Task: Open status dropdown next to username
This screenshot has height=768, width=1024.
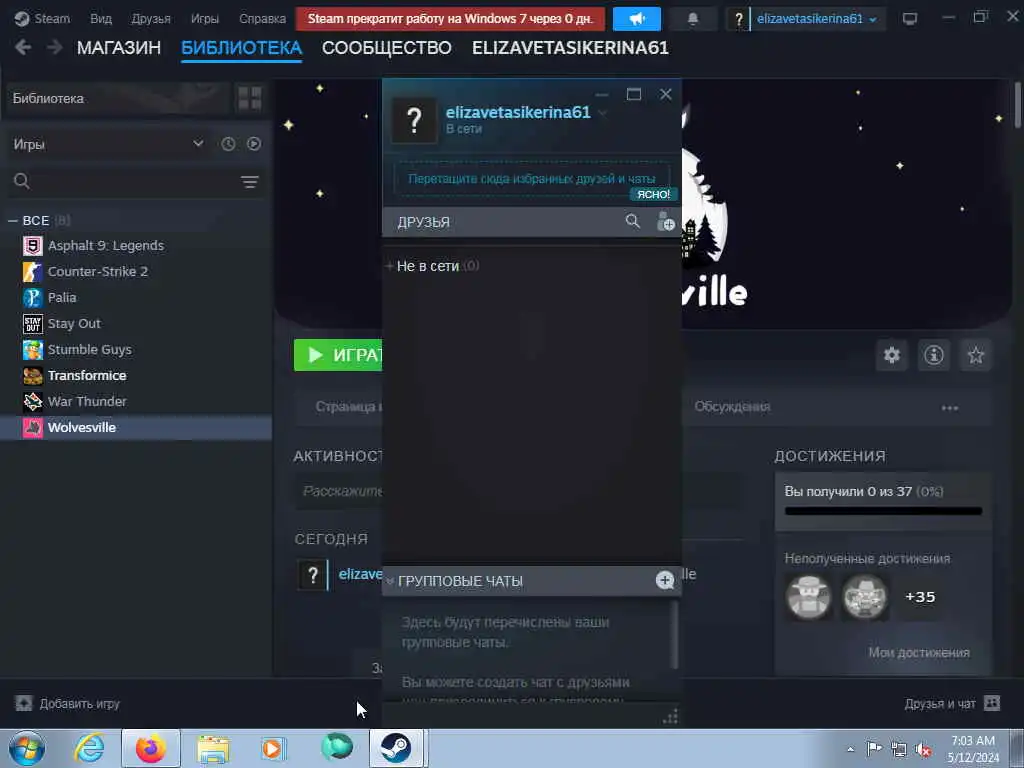Action: pyautogui.click(x=602, y=113)
